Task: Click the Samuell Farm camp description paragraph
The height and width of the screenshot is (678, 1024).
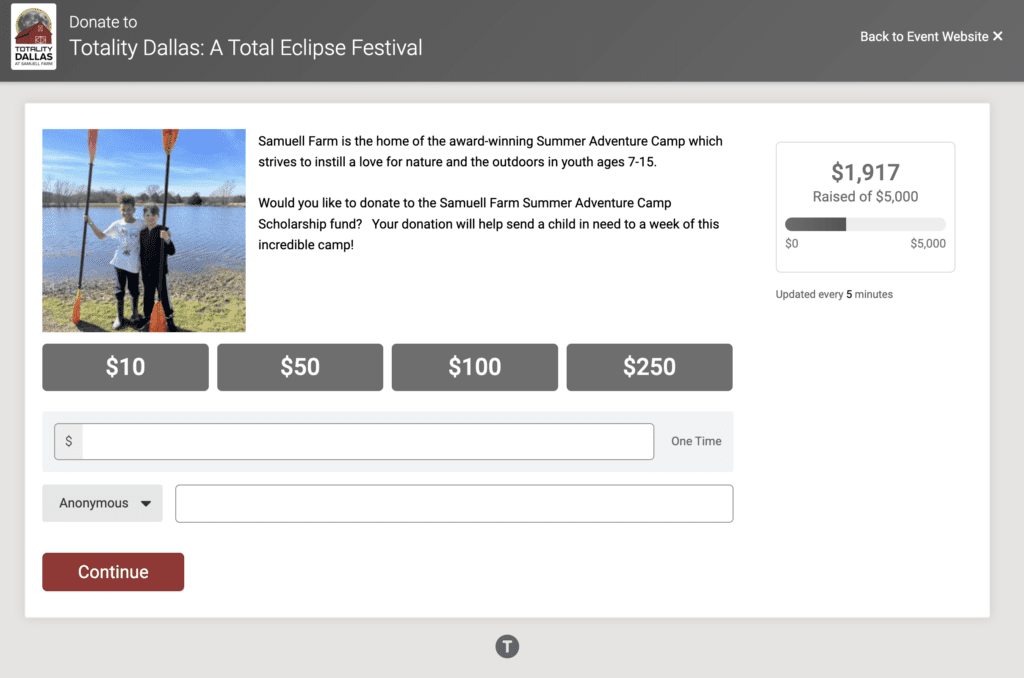Action: coord(490,152)
